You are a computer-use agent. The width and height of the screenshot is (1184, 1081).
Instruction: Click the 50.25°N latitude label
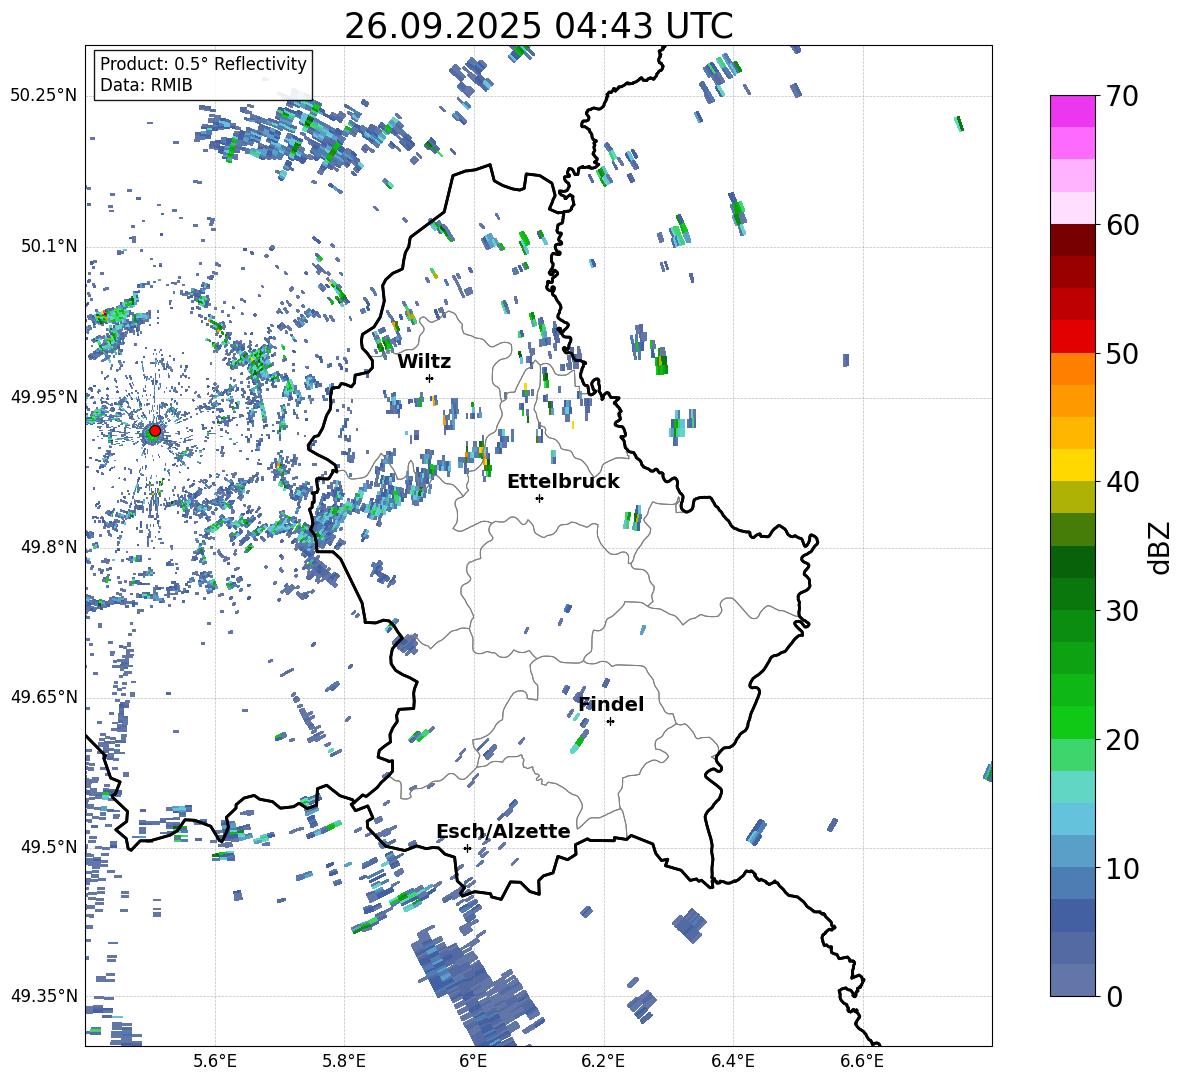(x=44, y=96)
